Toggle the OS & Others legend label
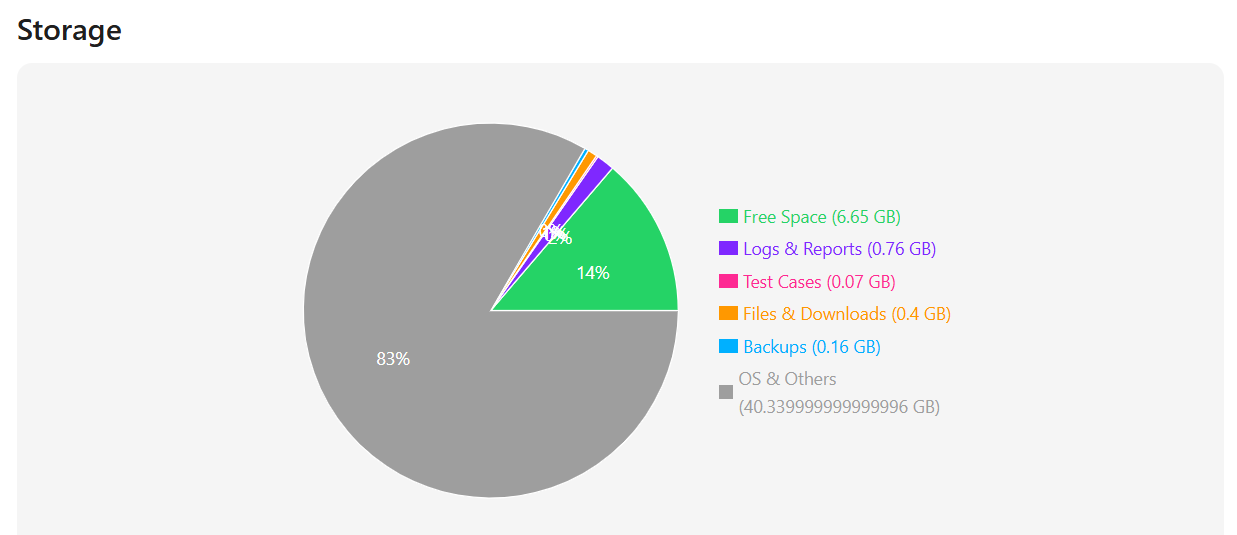This screenshot has width=1237, height=535. coord(839,393)
